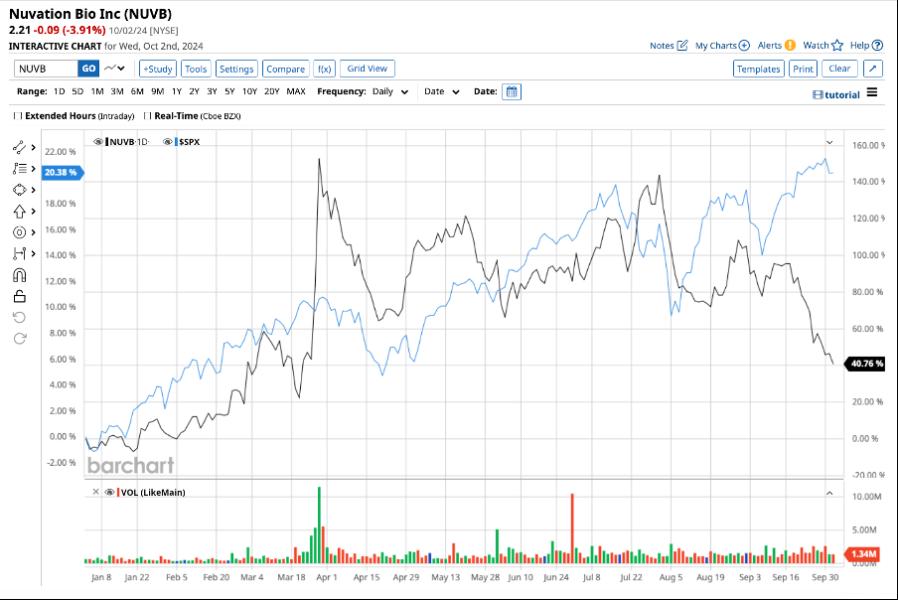Screen dimensions: 898x600
Task: Click the My Charts plus icon
Action: point(744,45)
